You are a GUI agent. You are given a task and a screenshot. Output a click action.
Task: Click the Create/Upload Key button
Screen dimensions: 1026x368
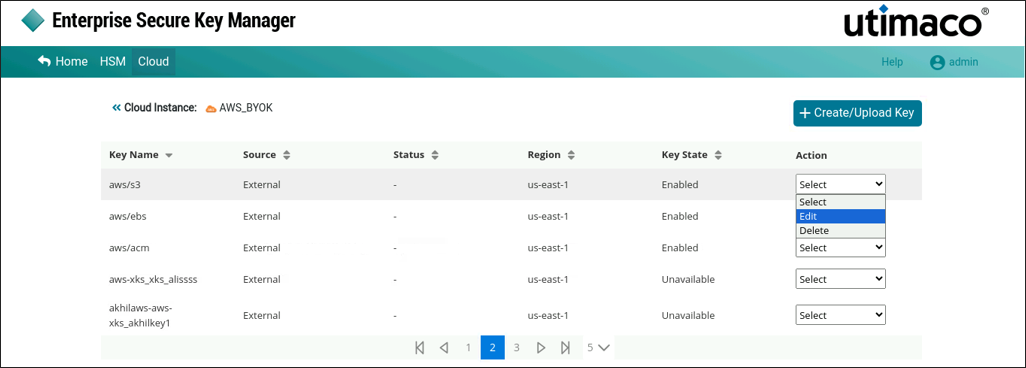(857, 113)
